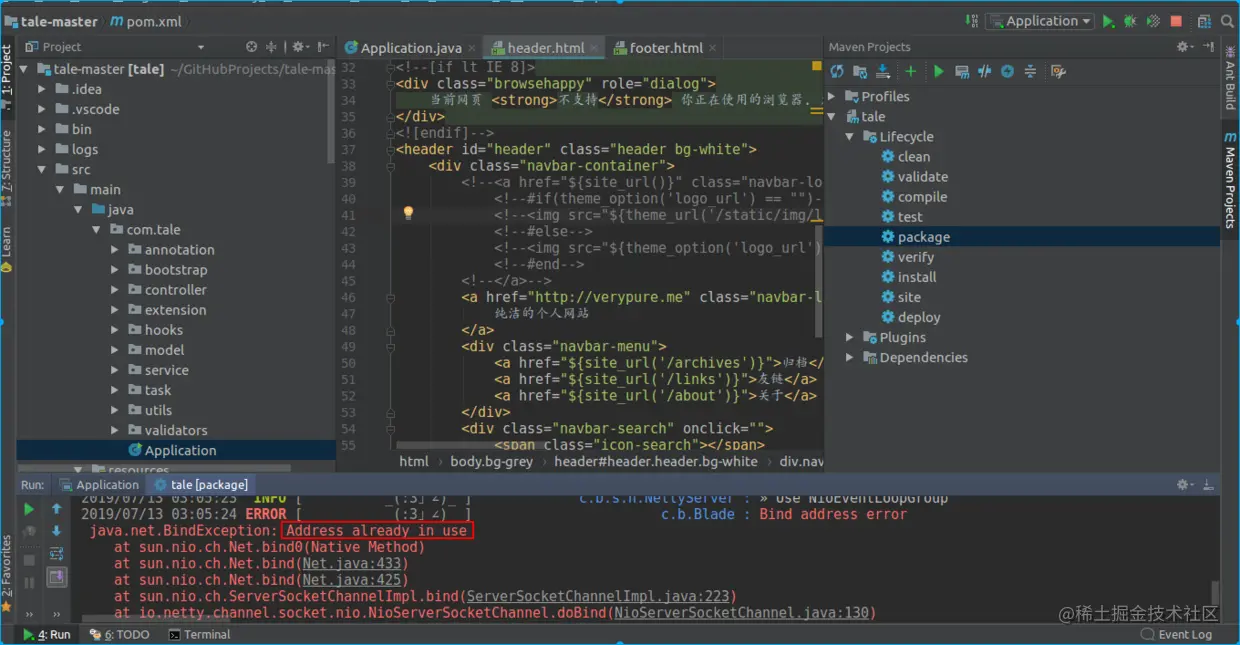Jump down the stack trace

coord(57,531)
